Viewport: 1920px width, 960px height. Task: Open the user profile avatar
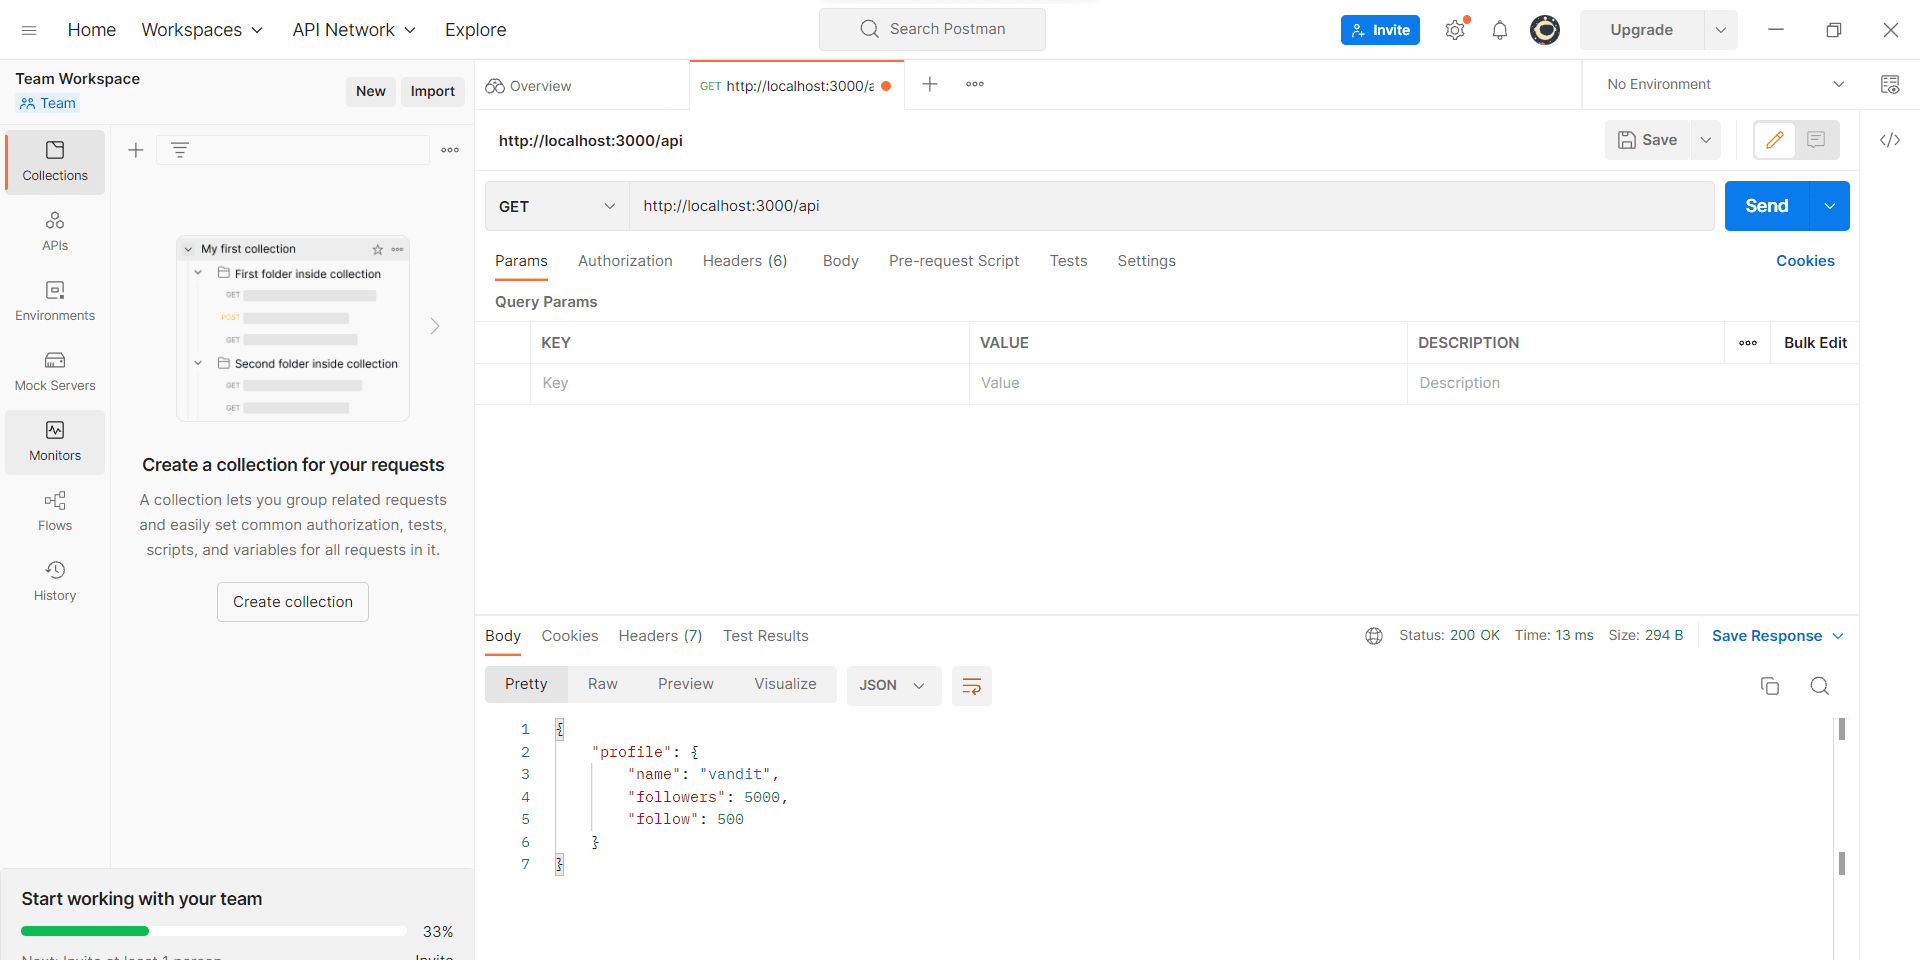pyautogui.click(x=1545, y=30)
